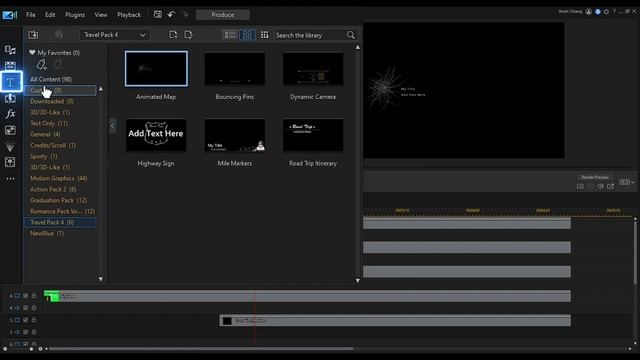Lock video track 5

[x=34, y=320]
